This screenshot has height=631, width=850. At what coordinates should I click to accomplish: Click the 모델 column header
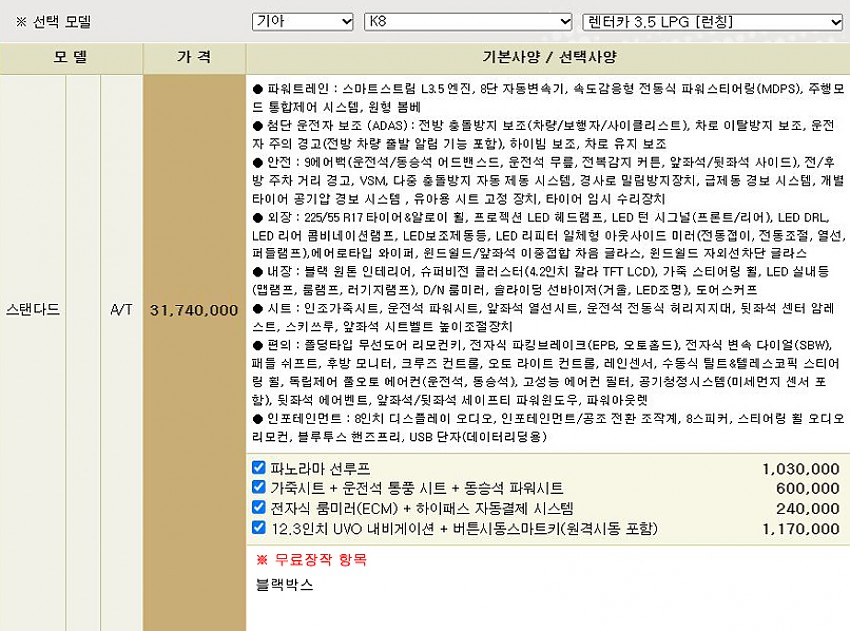(71, 57)
